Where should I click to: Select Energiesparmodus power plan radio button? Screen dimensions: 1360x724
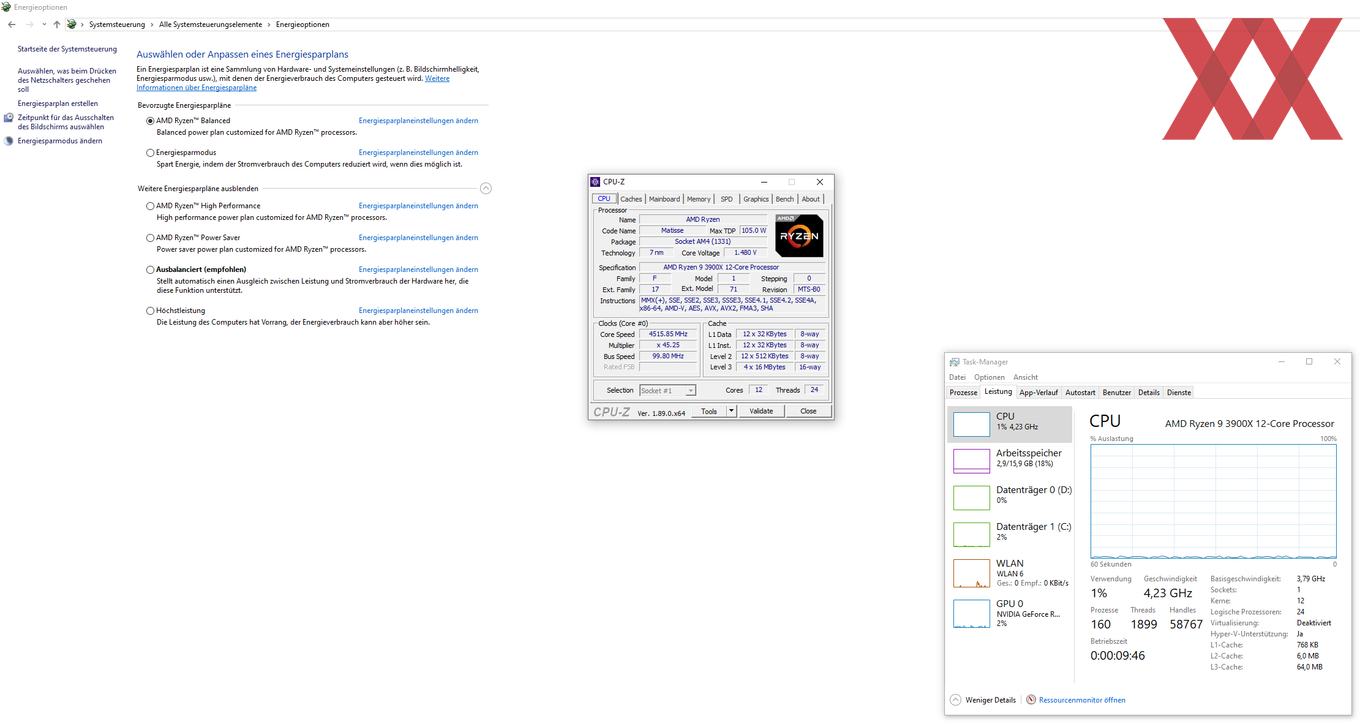[x=150, y=153]
